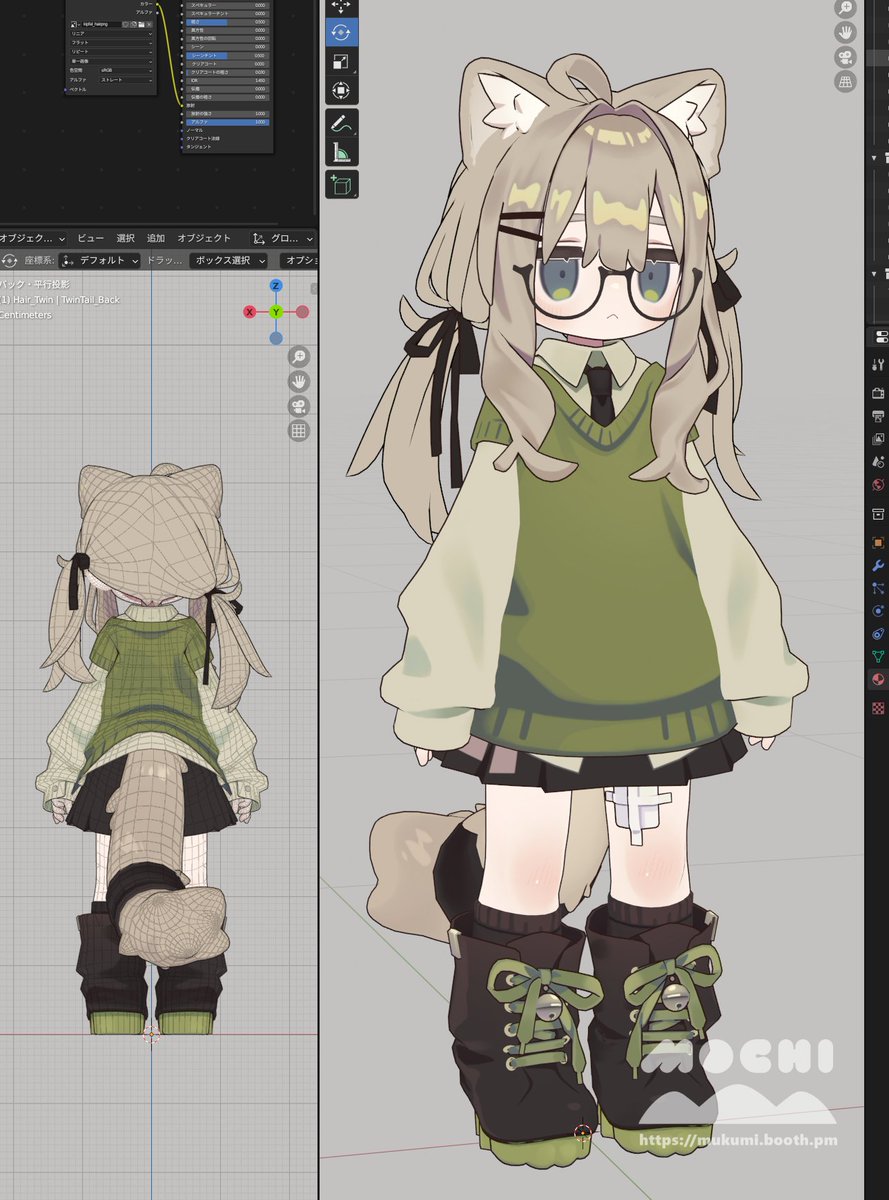889x1200 pixels.
Task: Open the Output properties tab
Action: click(x=879, y=416)
